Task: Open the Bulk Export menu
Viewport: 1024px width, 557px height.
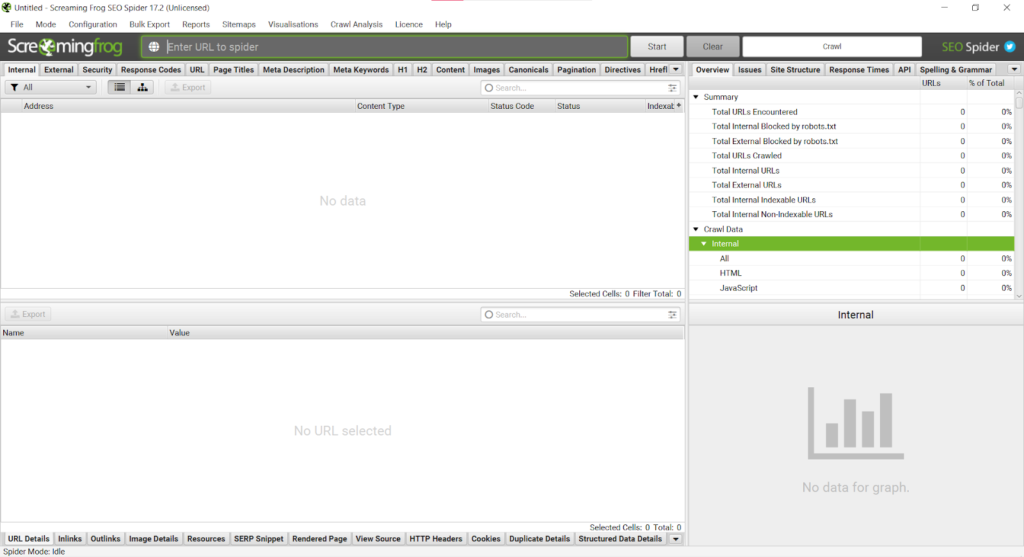Action: click(150, 24)
